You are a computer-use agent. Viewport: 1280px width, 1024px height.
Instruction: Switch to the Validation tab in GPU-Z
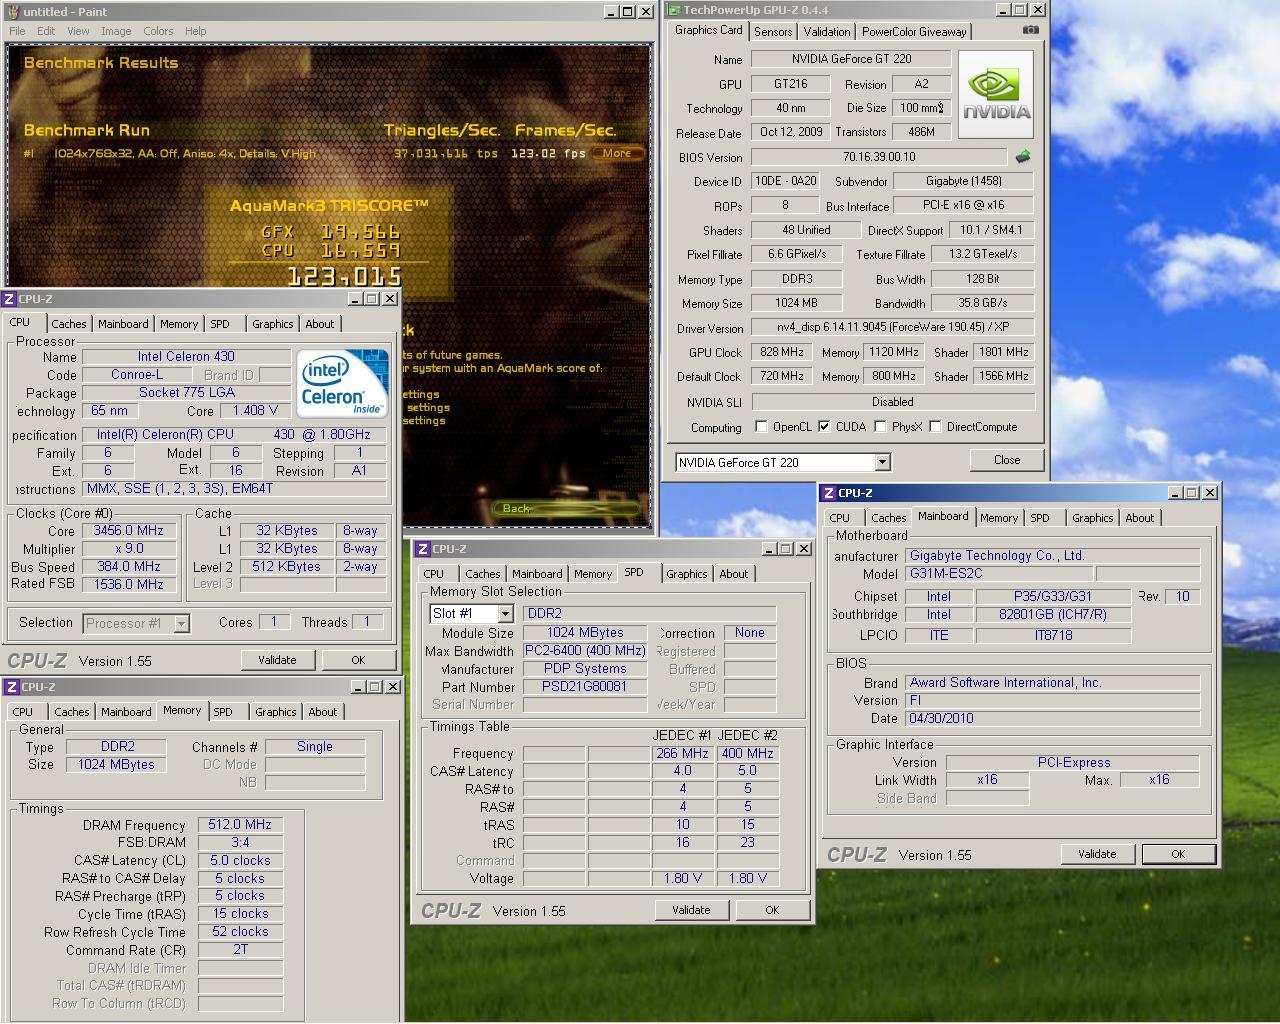(x=827, y=32)
